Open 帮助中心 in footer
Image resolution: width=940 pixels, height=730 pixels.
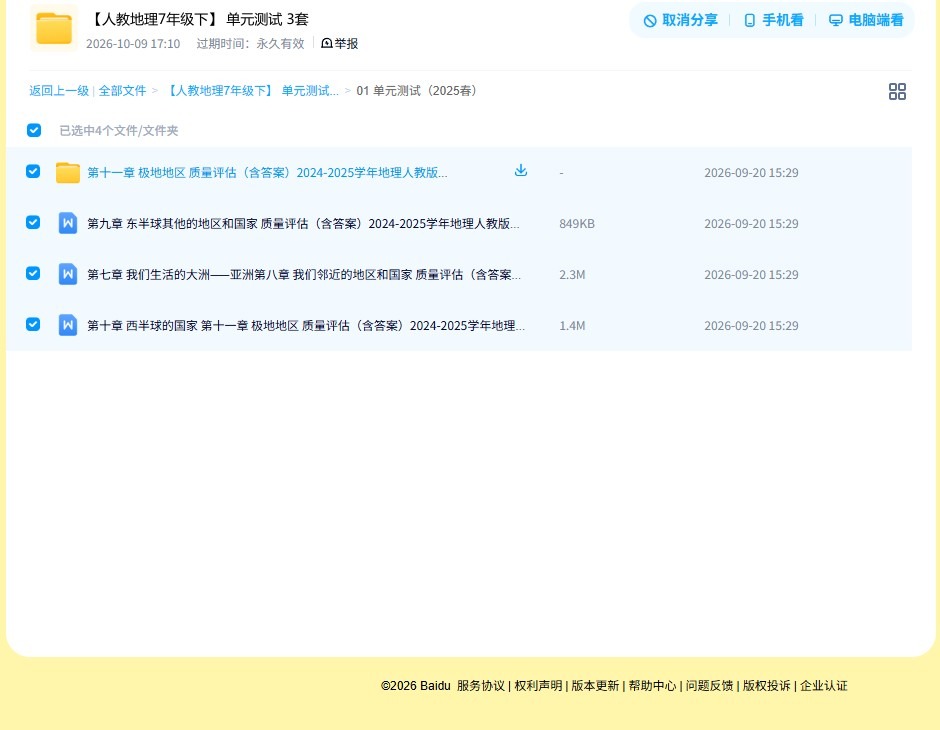click(x=652, y=686)
